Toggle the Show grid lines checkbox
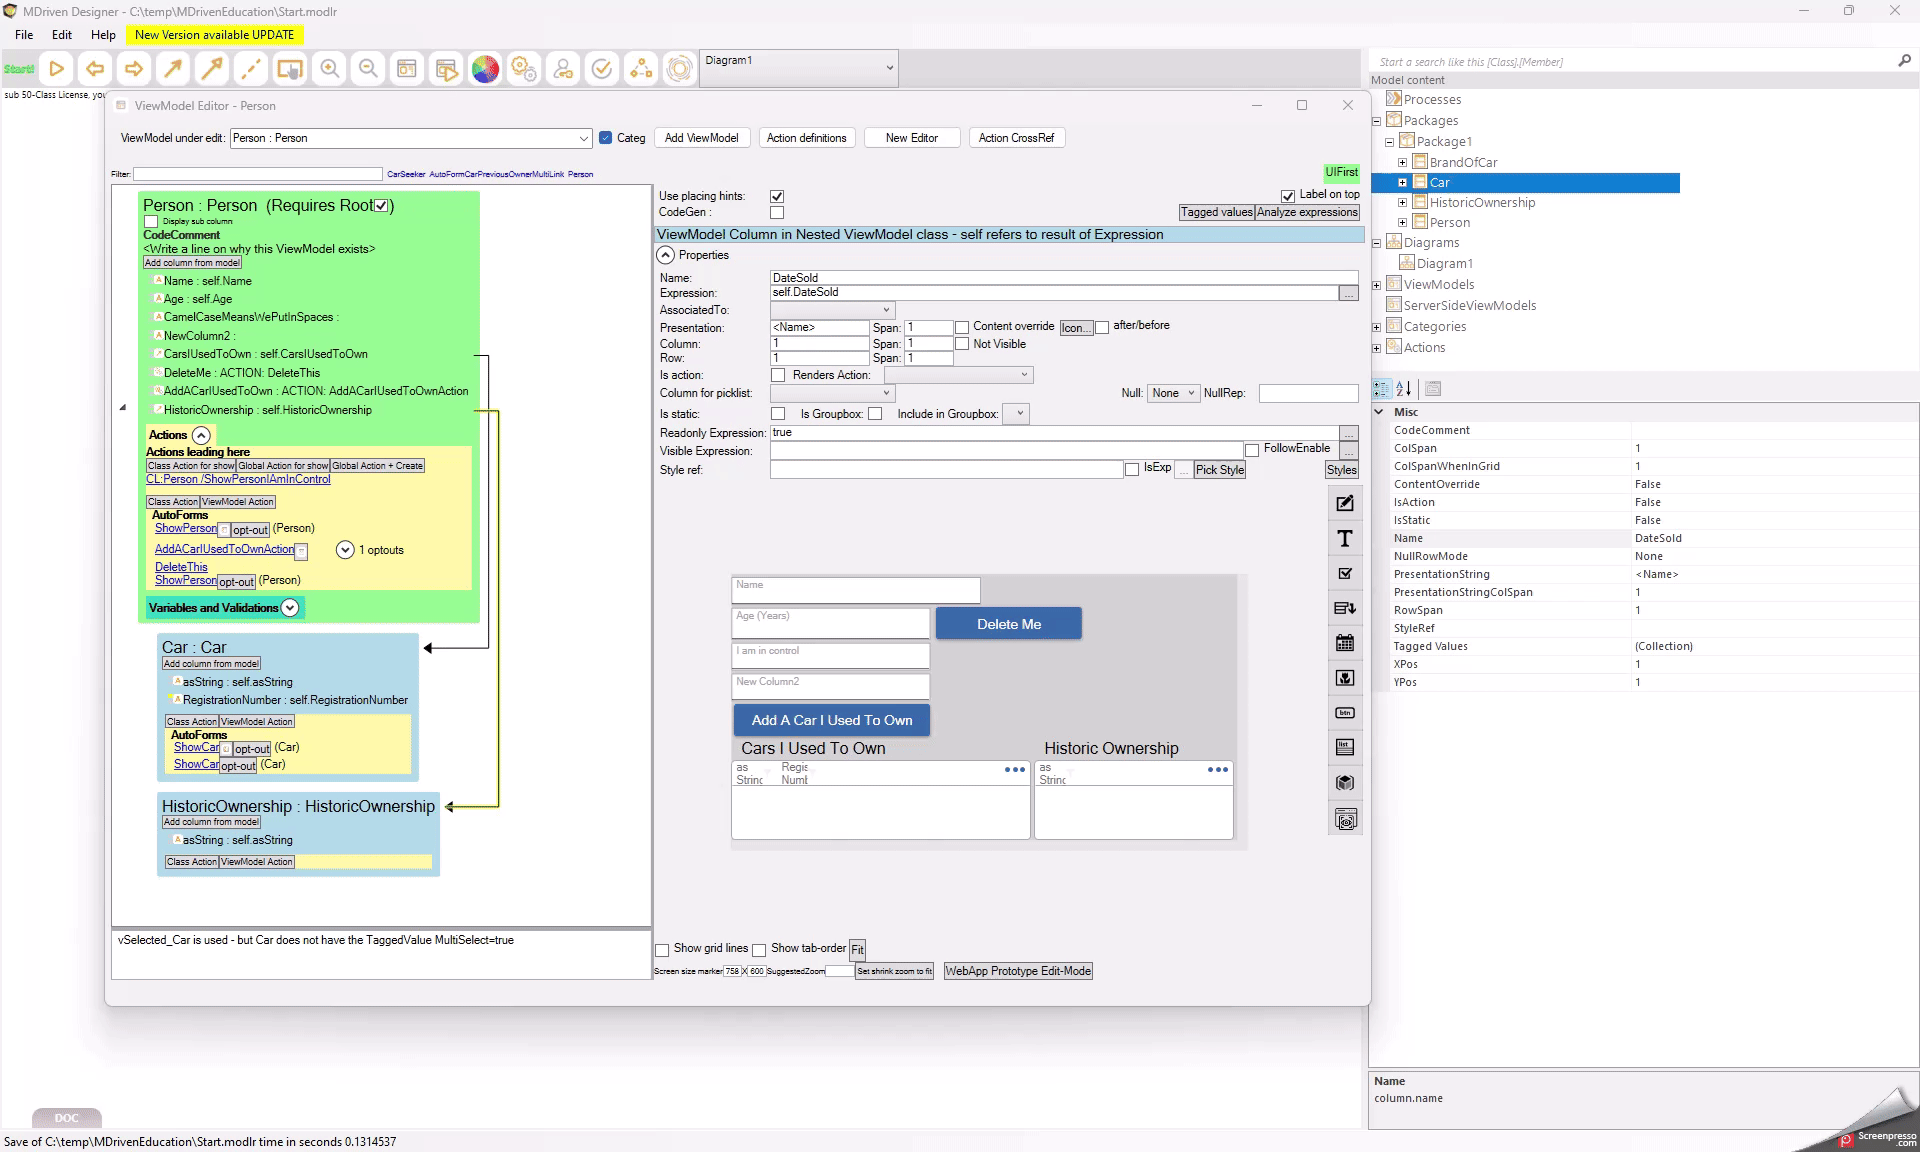This screenshot has width=1920, height=1152. 662,950
